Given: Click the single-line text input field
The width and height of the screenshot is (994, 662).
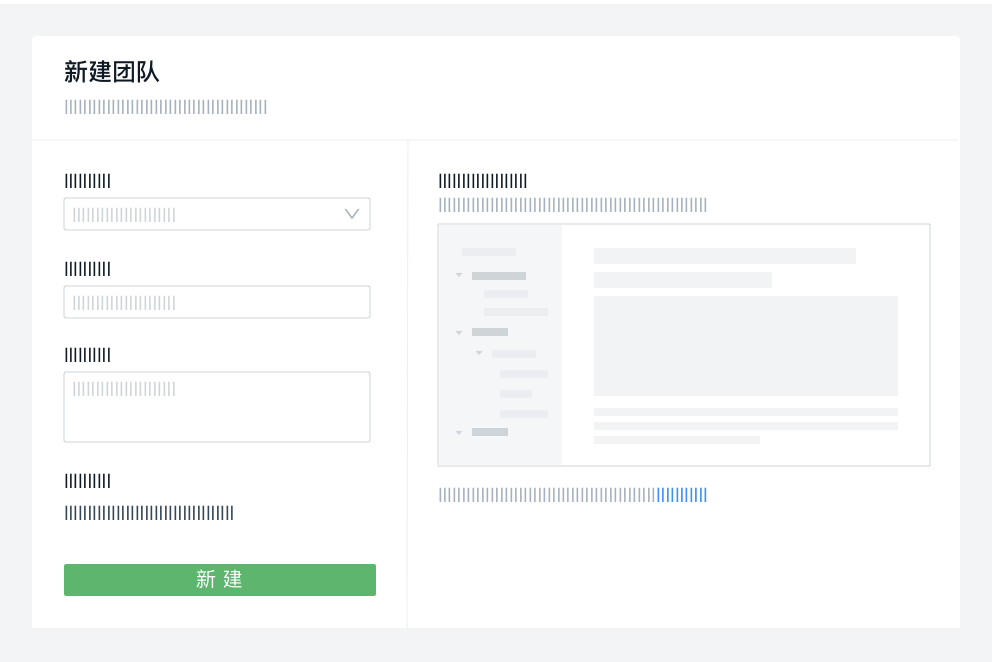Looking at the screenshot, I should coord(217,302).
